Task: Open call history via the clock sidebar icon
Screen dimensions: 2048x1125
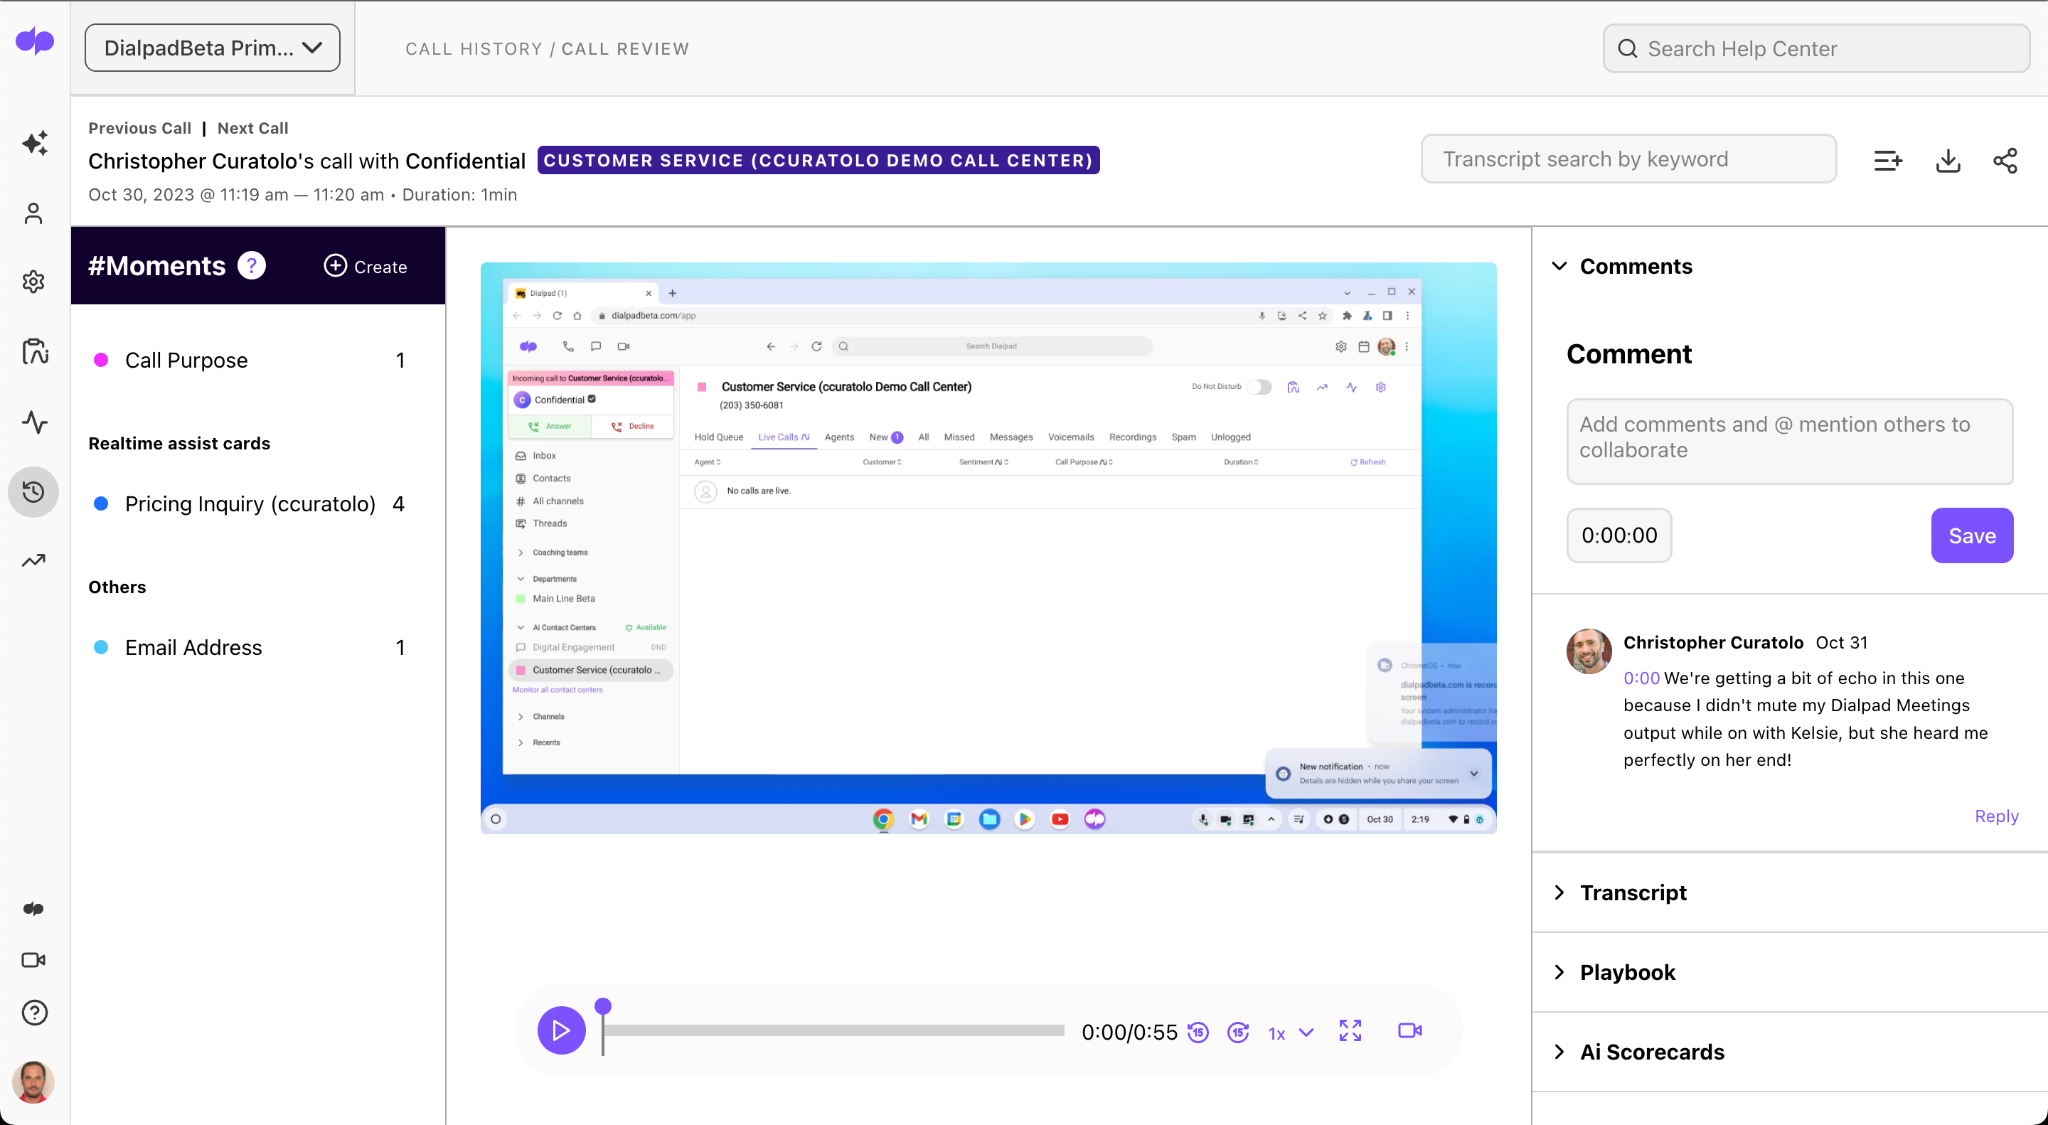Action: [34, 492]
